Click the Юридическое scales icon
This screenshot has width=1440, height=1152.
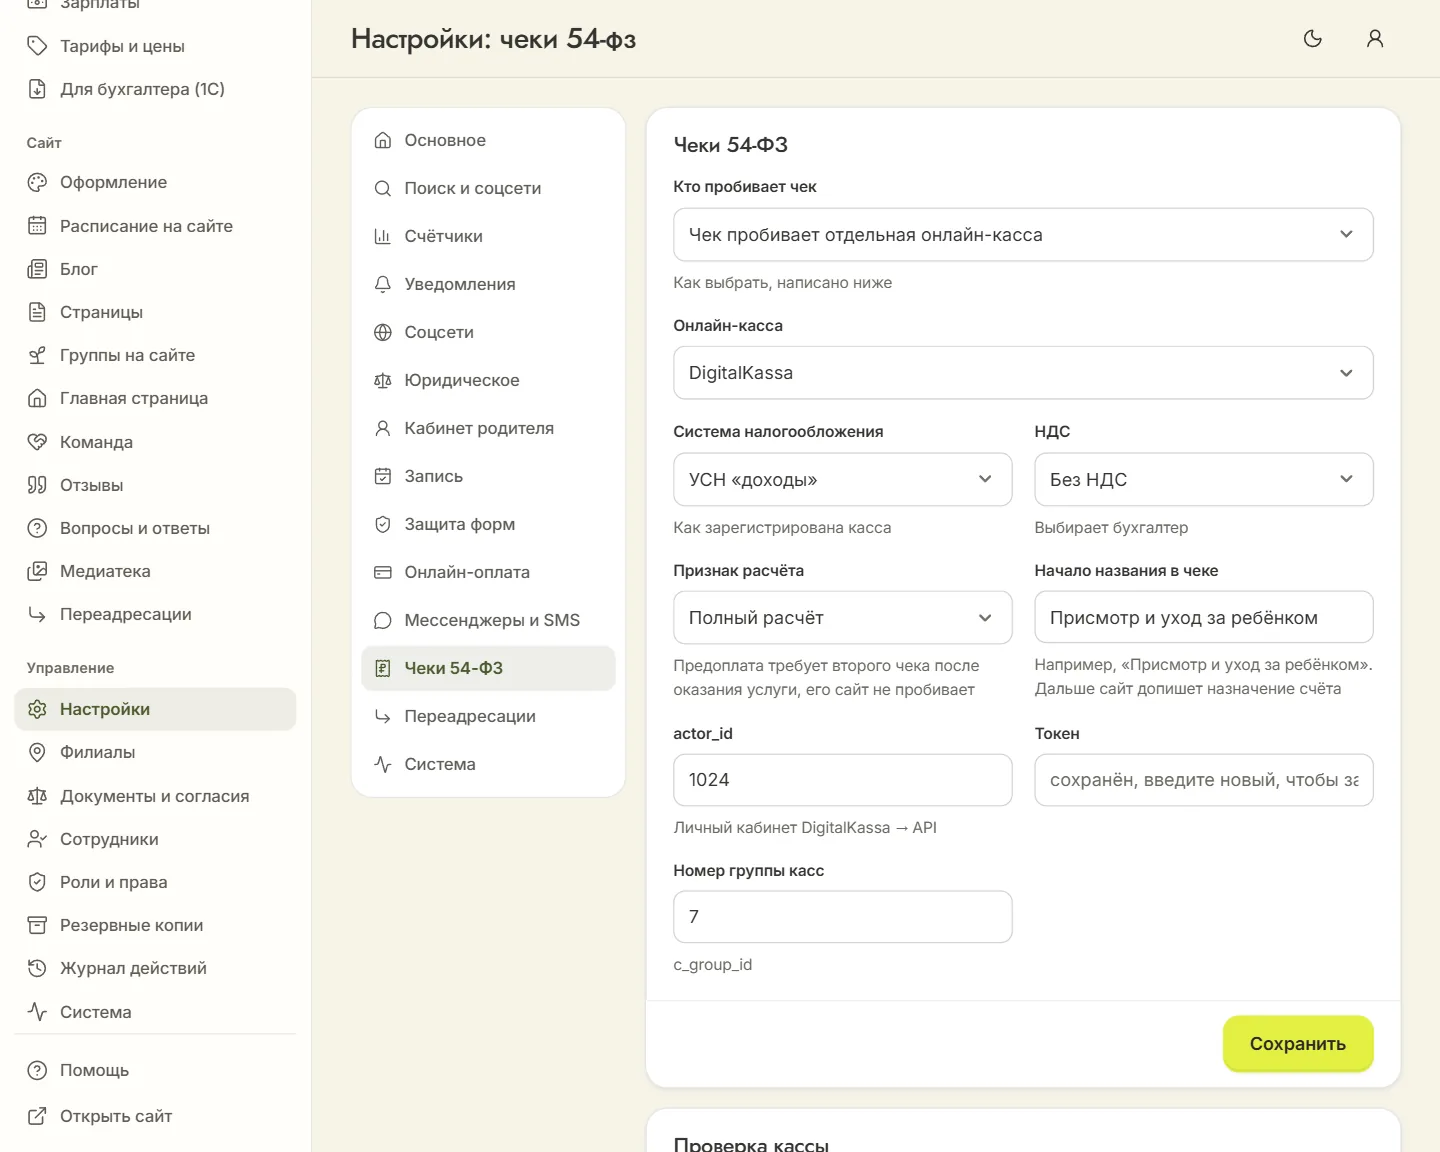382,380
